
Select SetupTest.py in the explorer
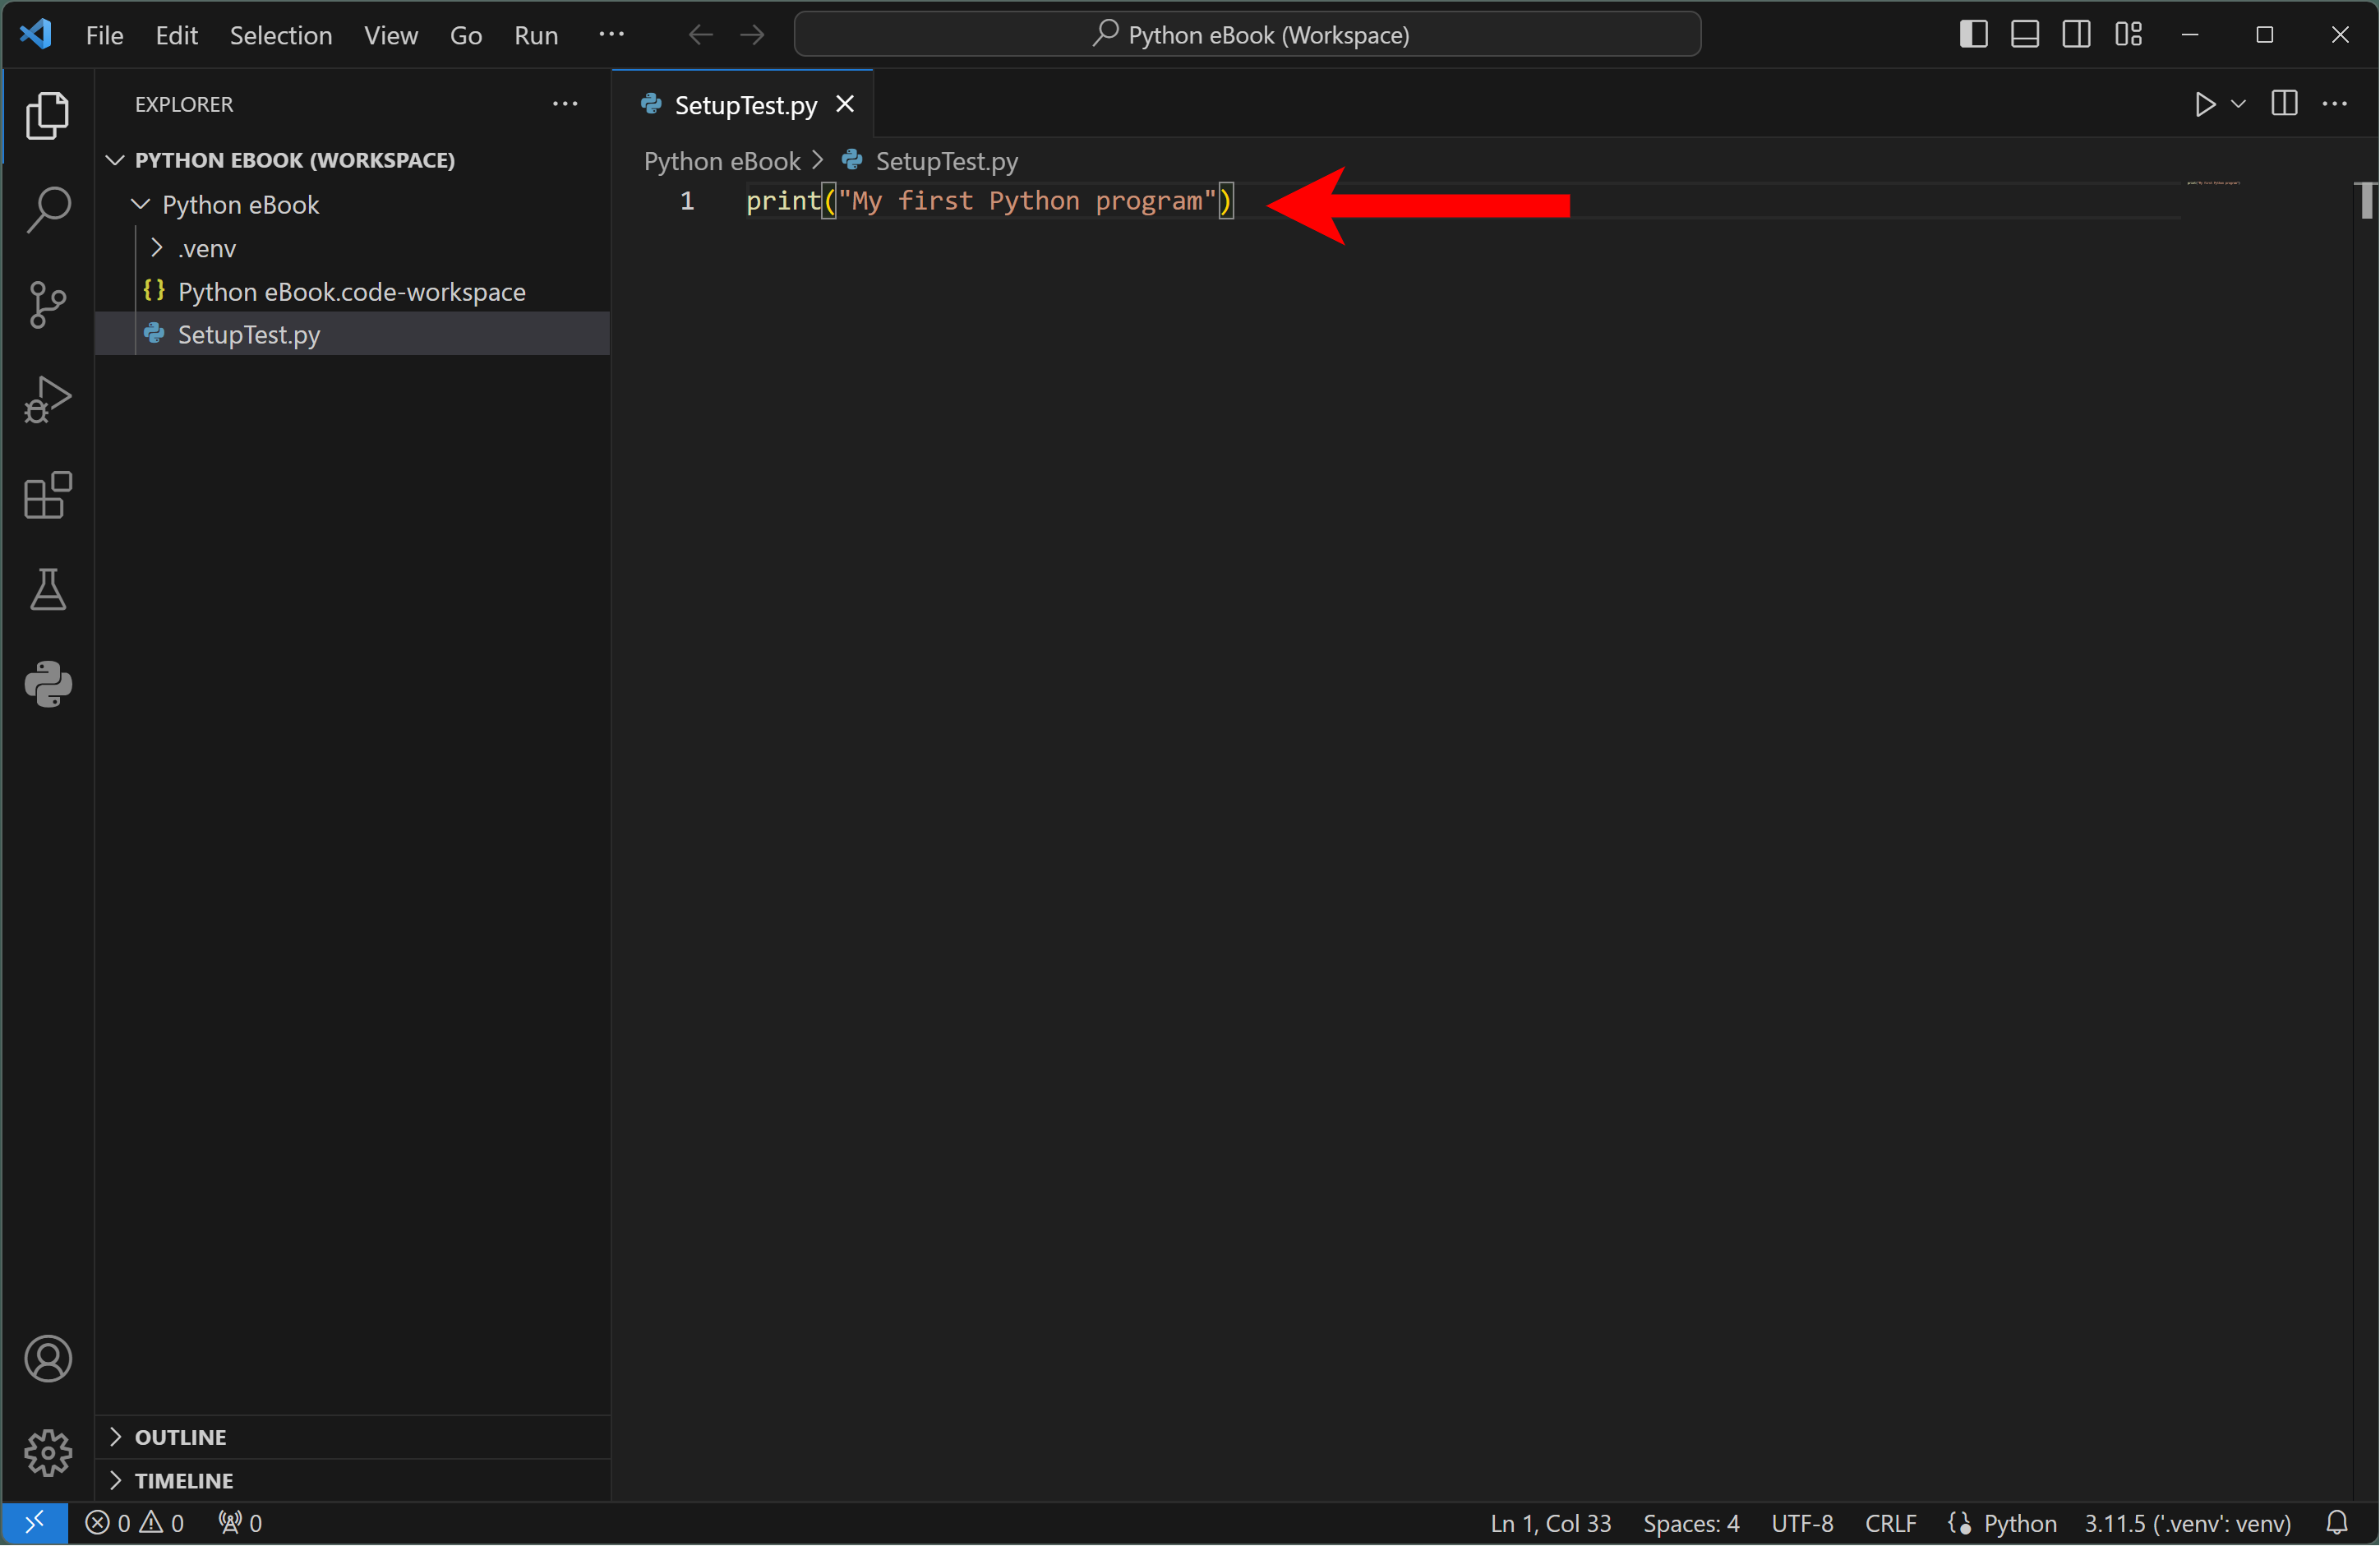tap(353, 334)
